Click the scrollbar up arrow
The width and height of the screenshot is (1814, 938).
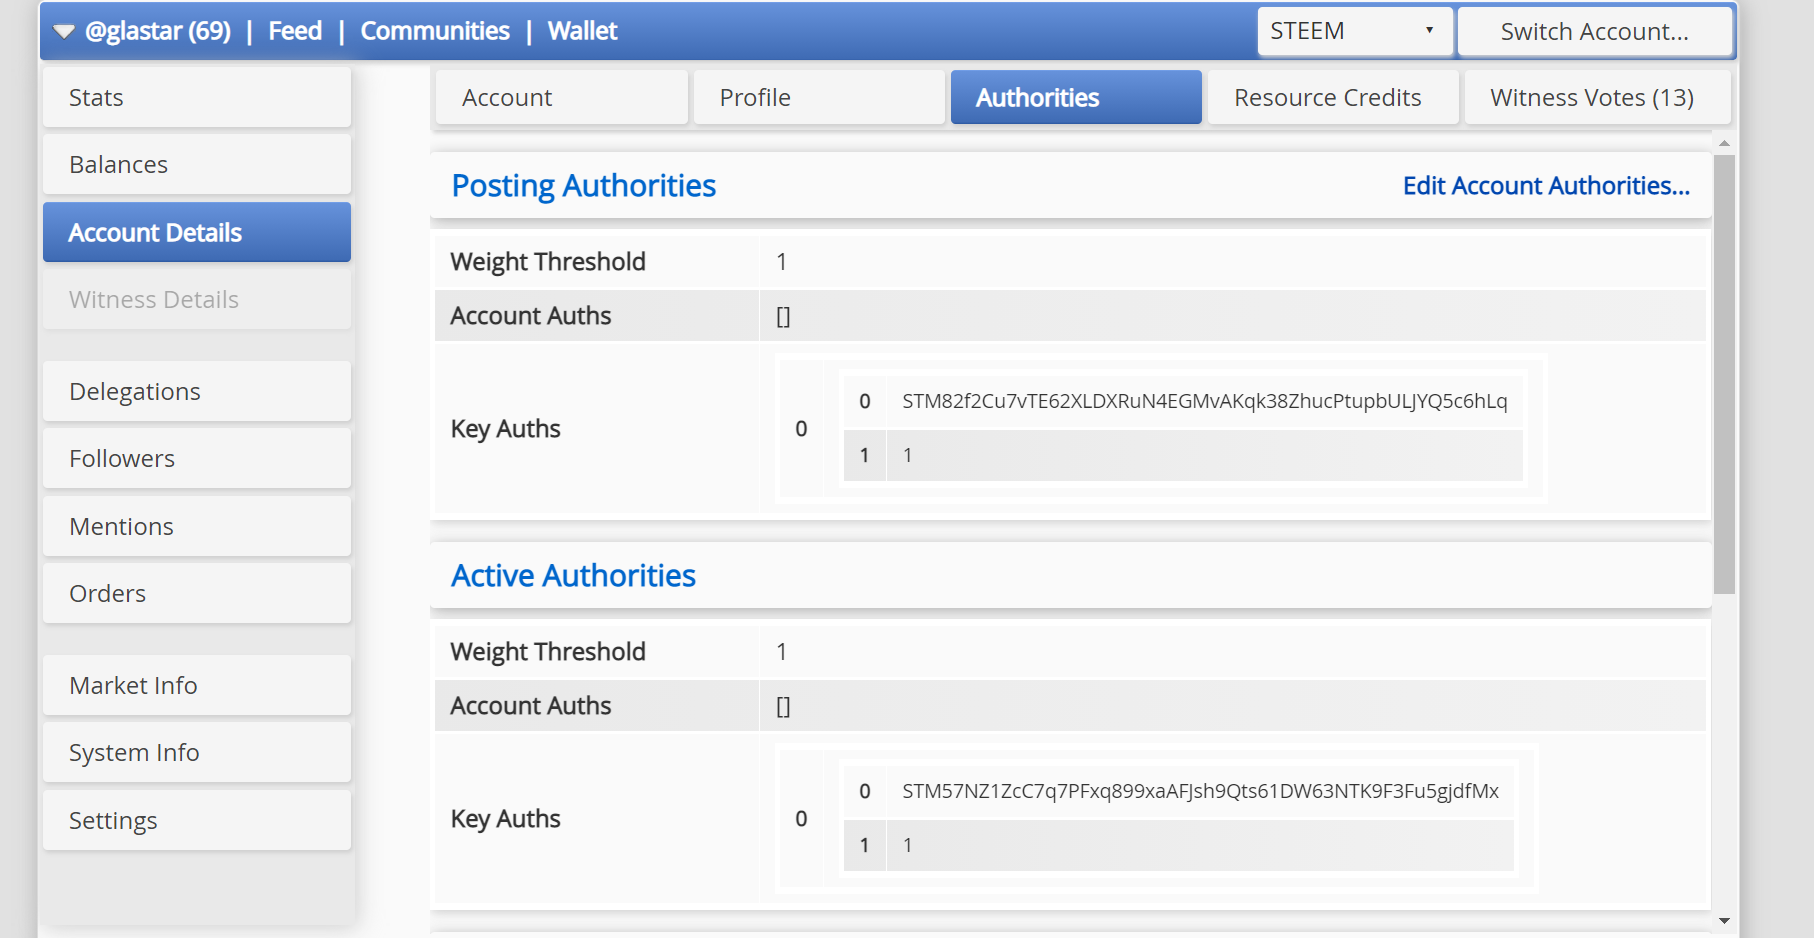point(1724,144)
